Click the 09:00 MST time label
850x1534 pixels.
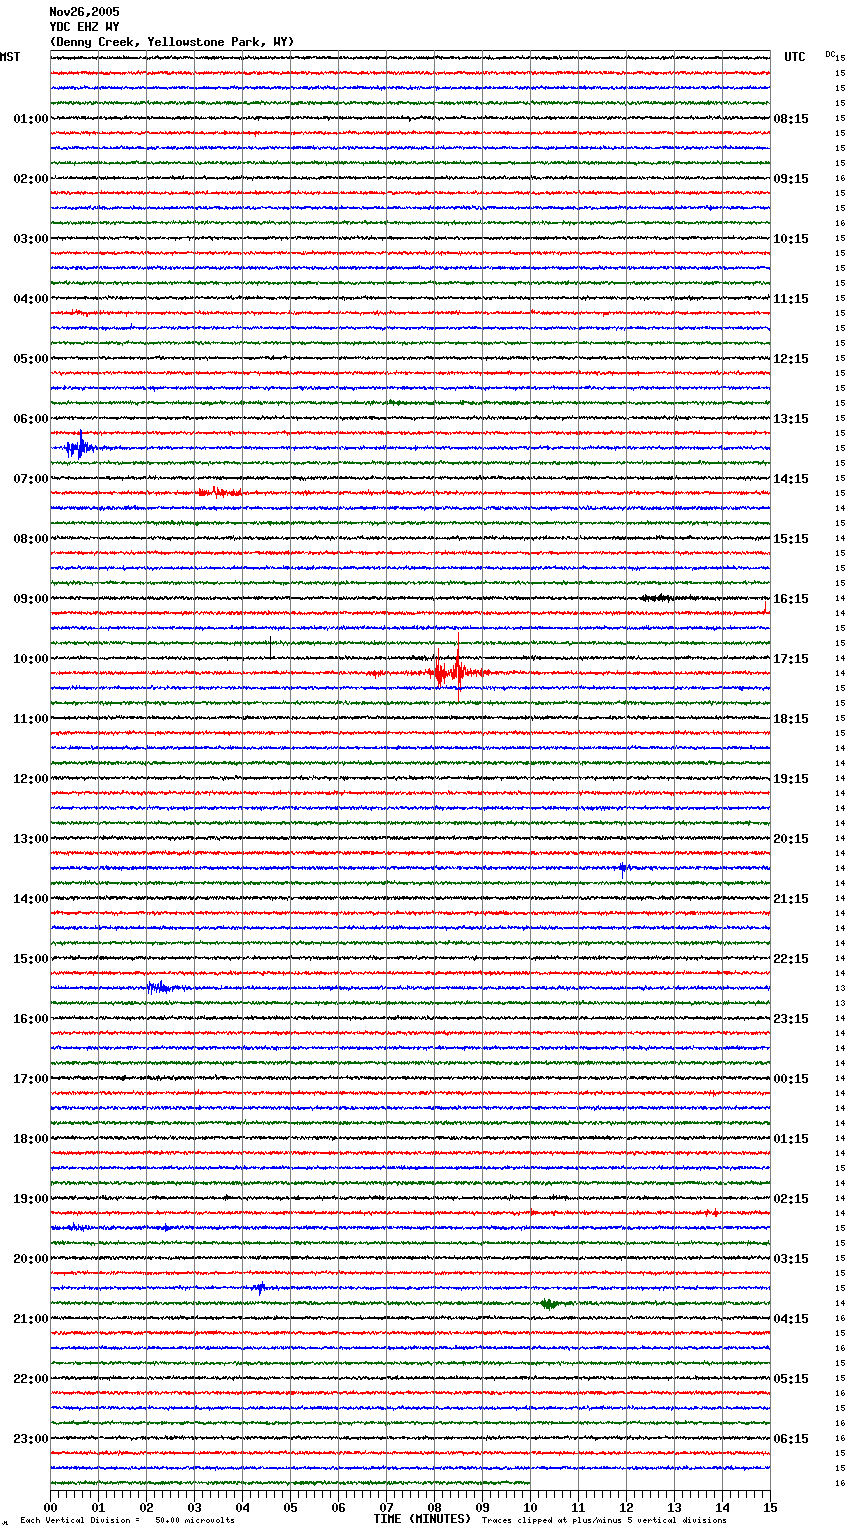[x=30, y=599]
